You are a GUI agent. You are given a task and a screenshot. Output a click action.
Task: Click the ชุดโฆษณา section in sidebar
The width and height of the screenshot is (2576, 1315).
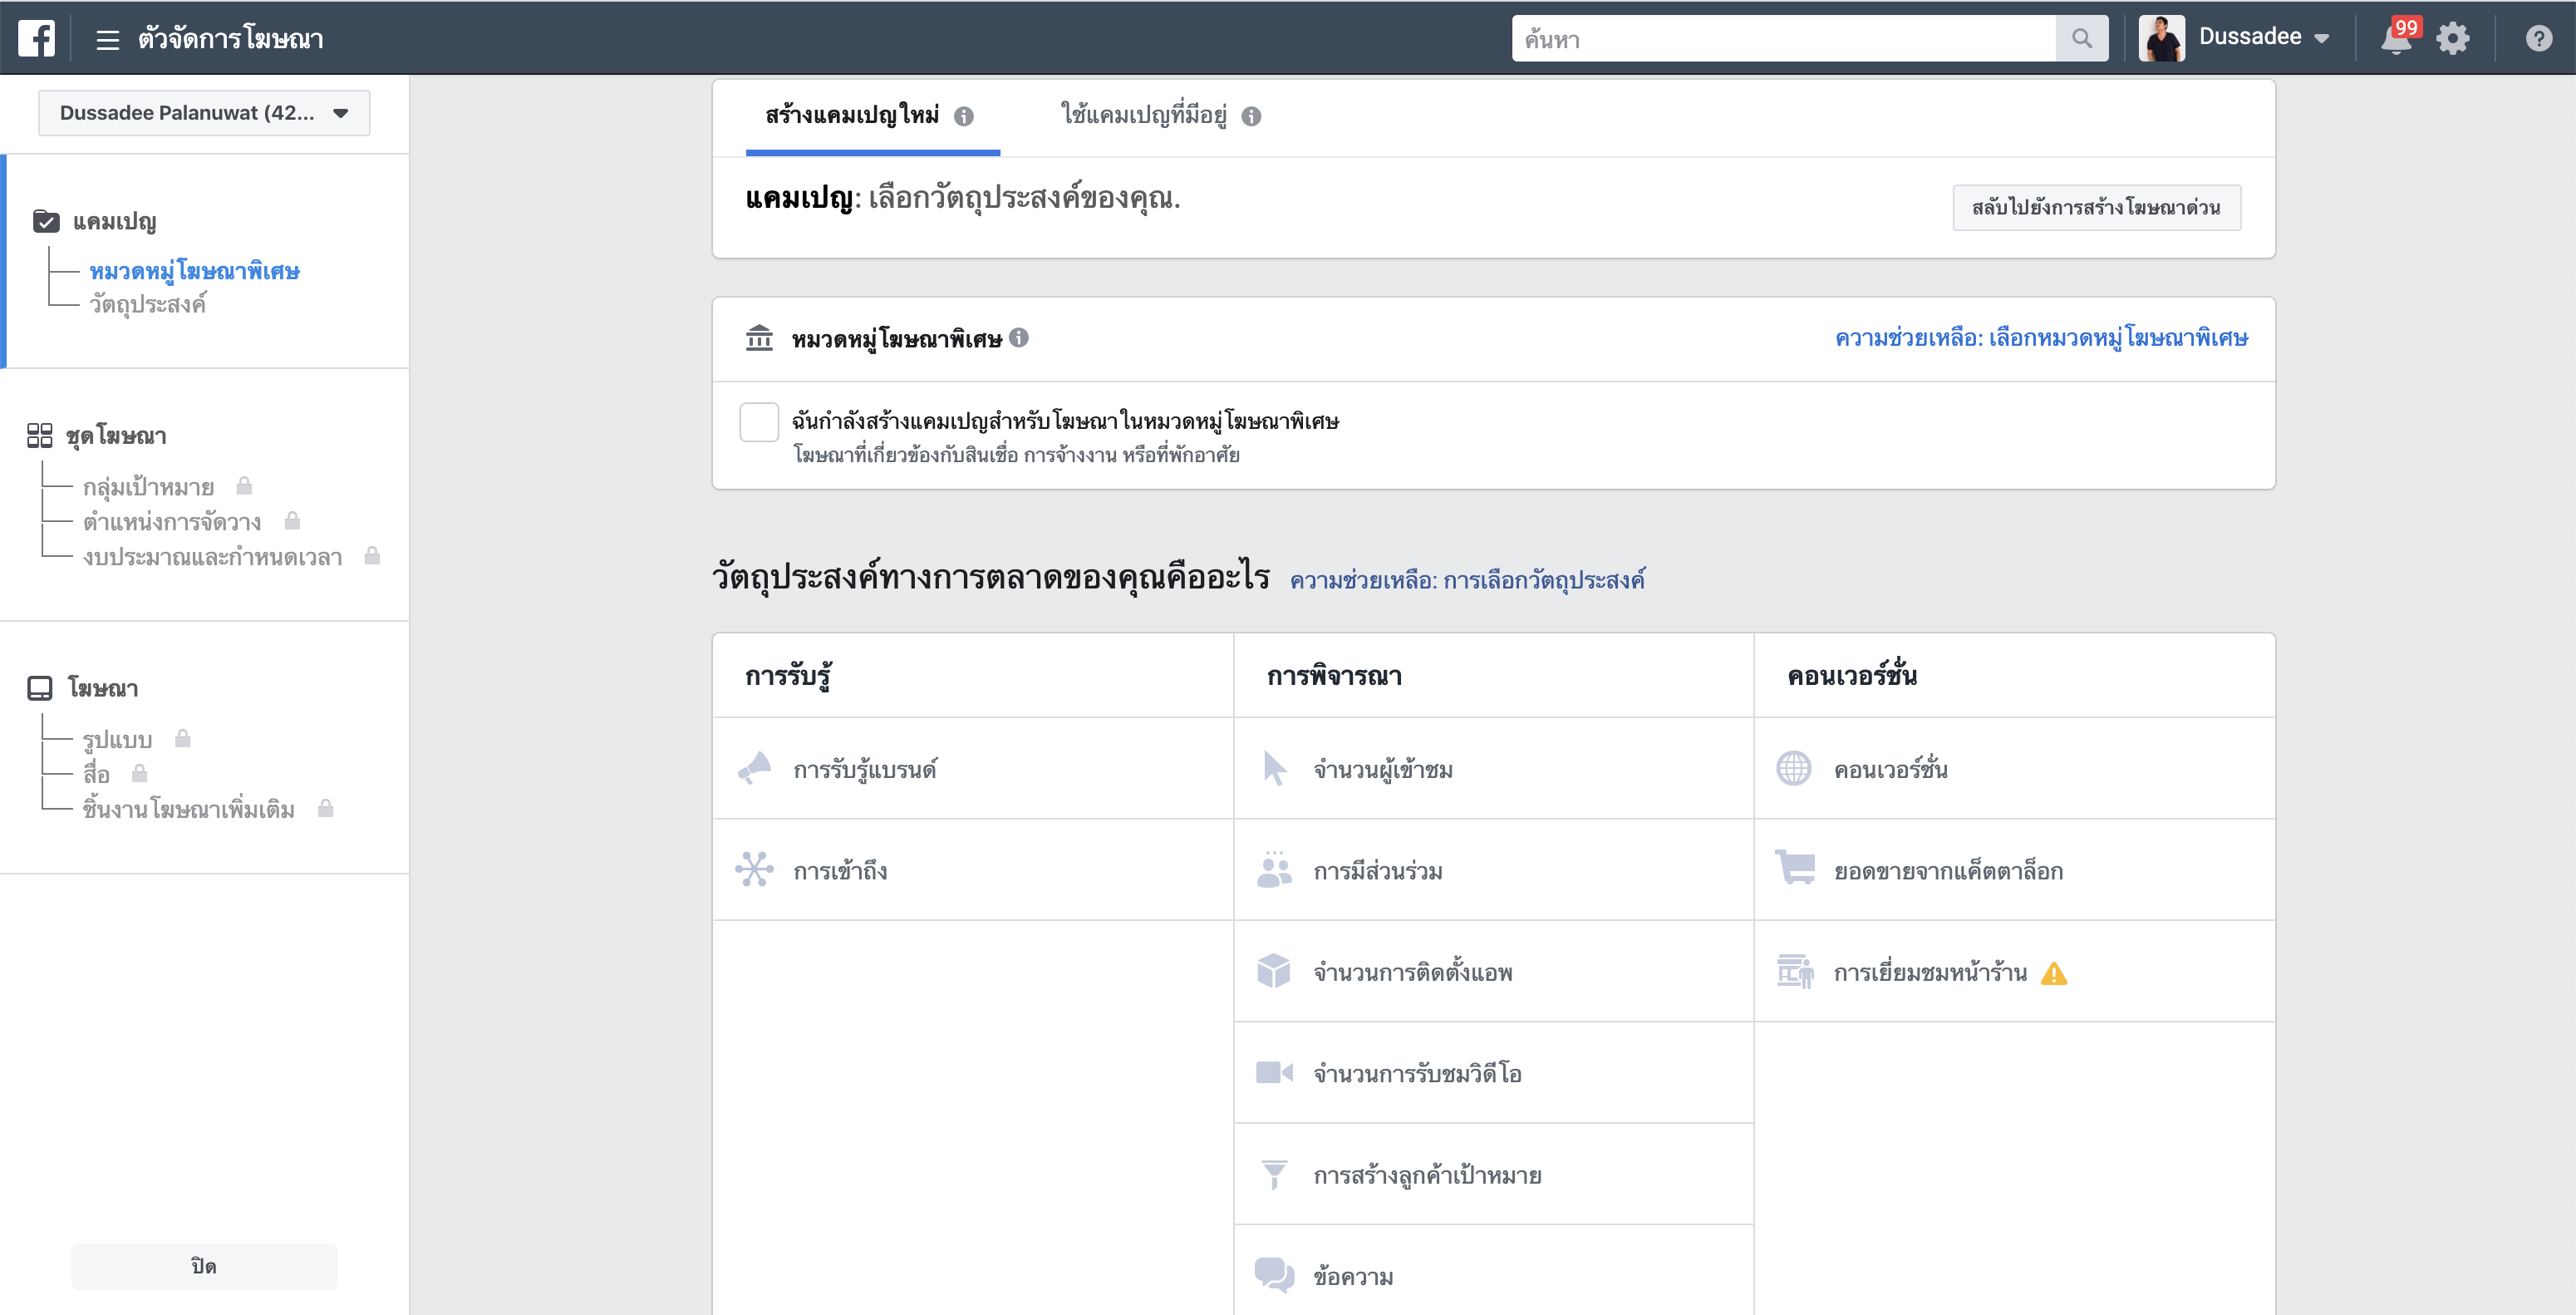click(x=116, y=436)
